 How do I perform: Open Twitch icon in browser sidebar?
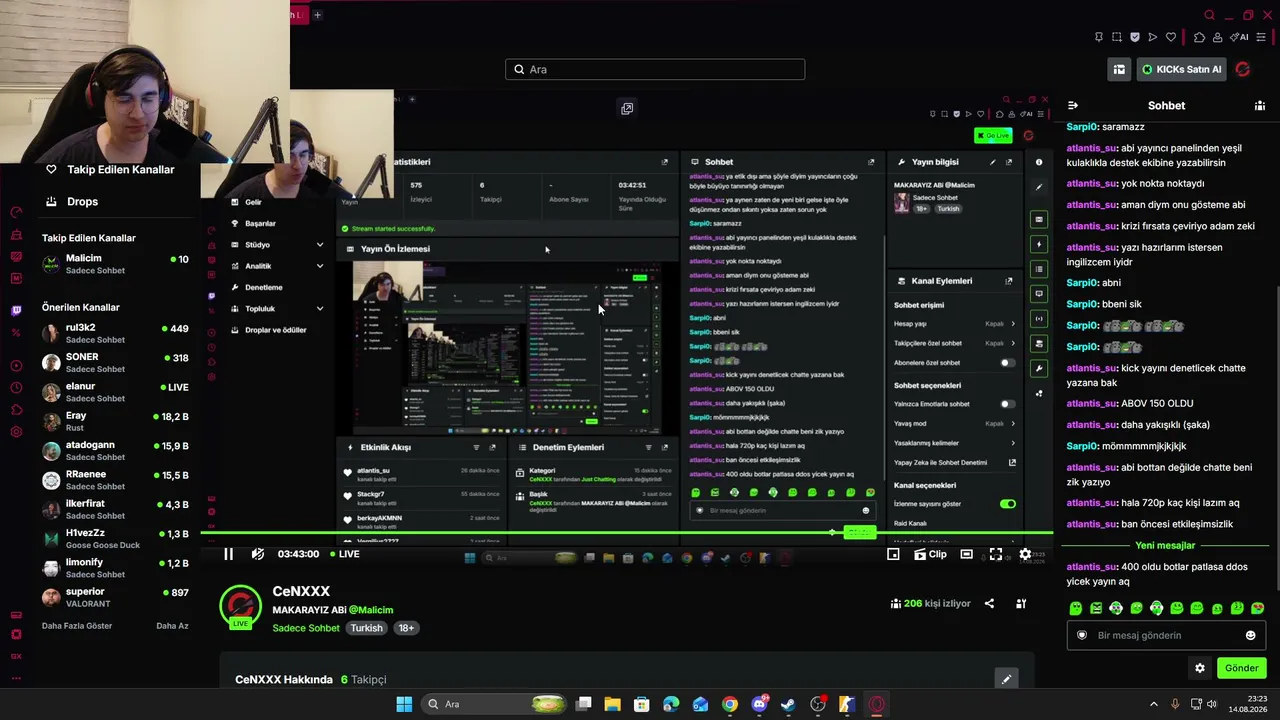16,310
